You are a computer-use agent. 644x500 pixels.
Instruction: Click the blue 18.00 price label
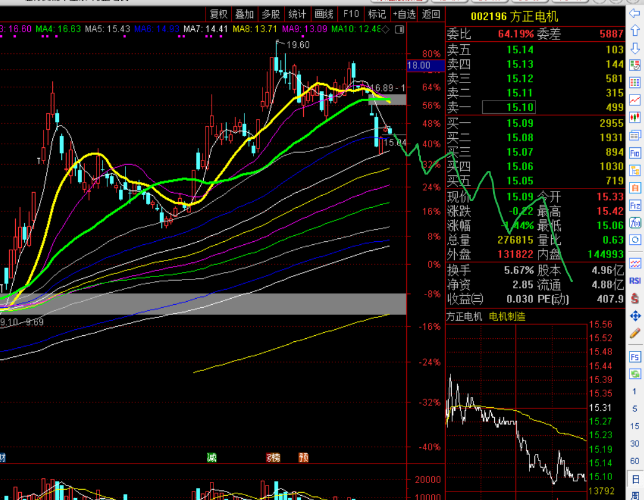point(426,65)
